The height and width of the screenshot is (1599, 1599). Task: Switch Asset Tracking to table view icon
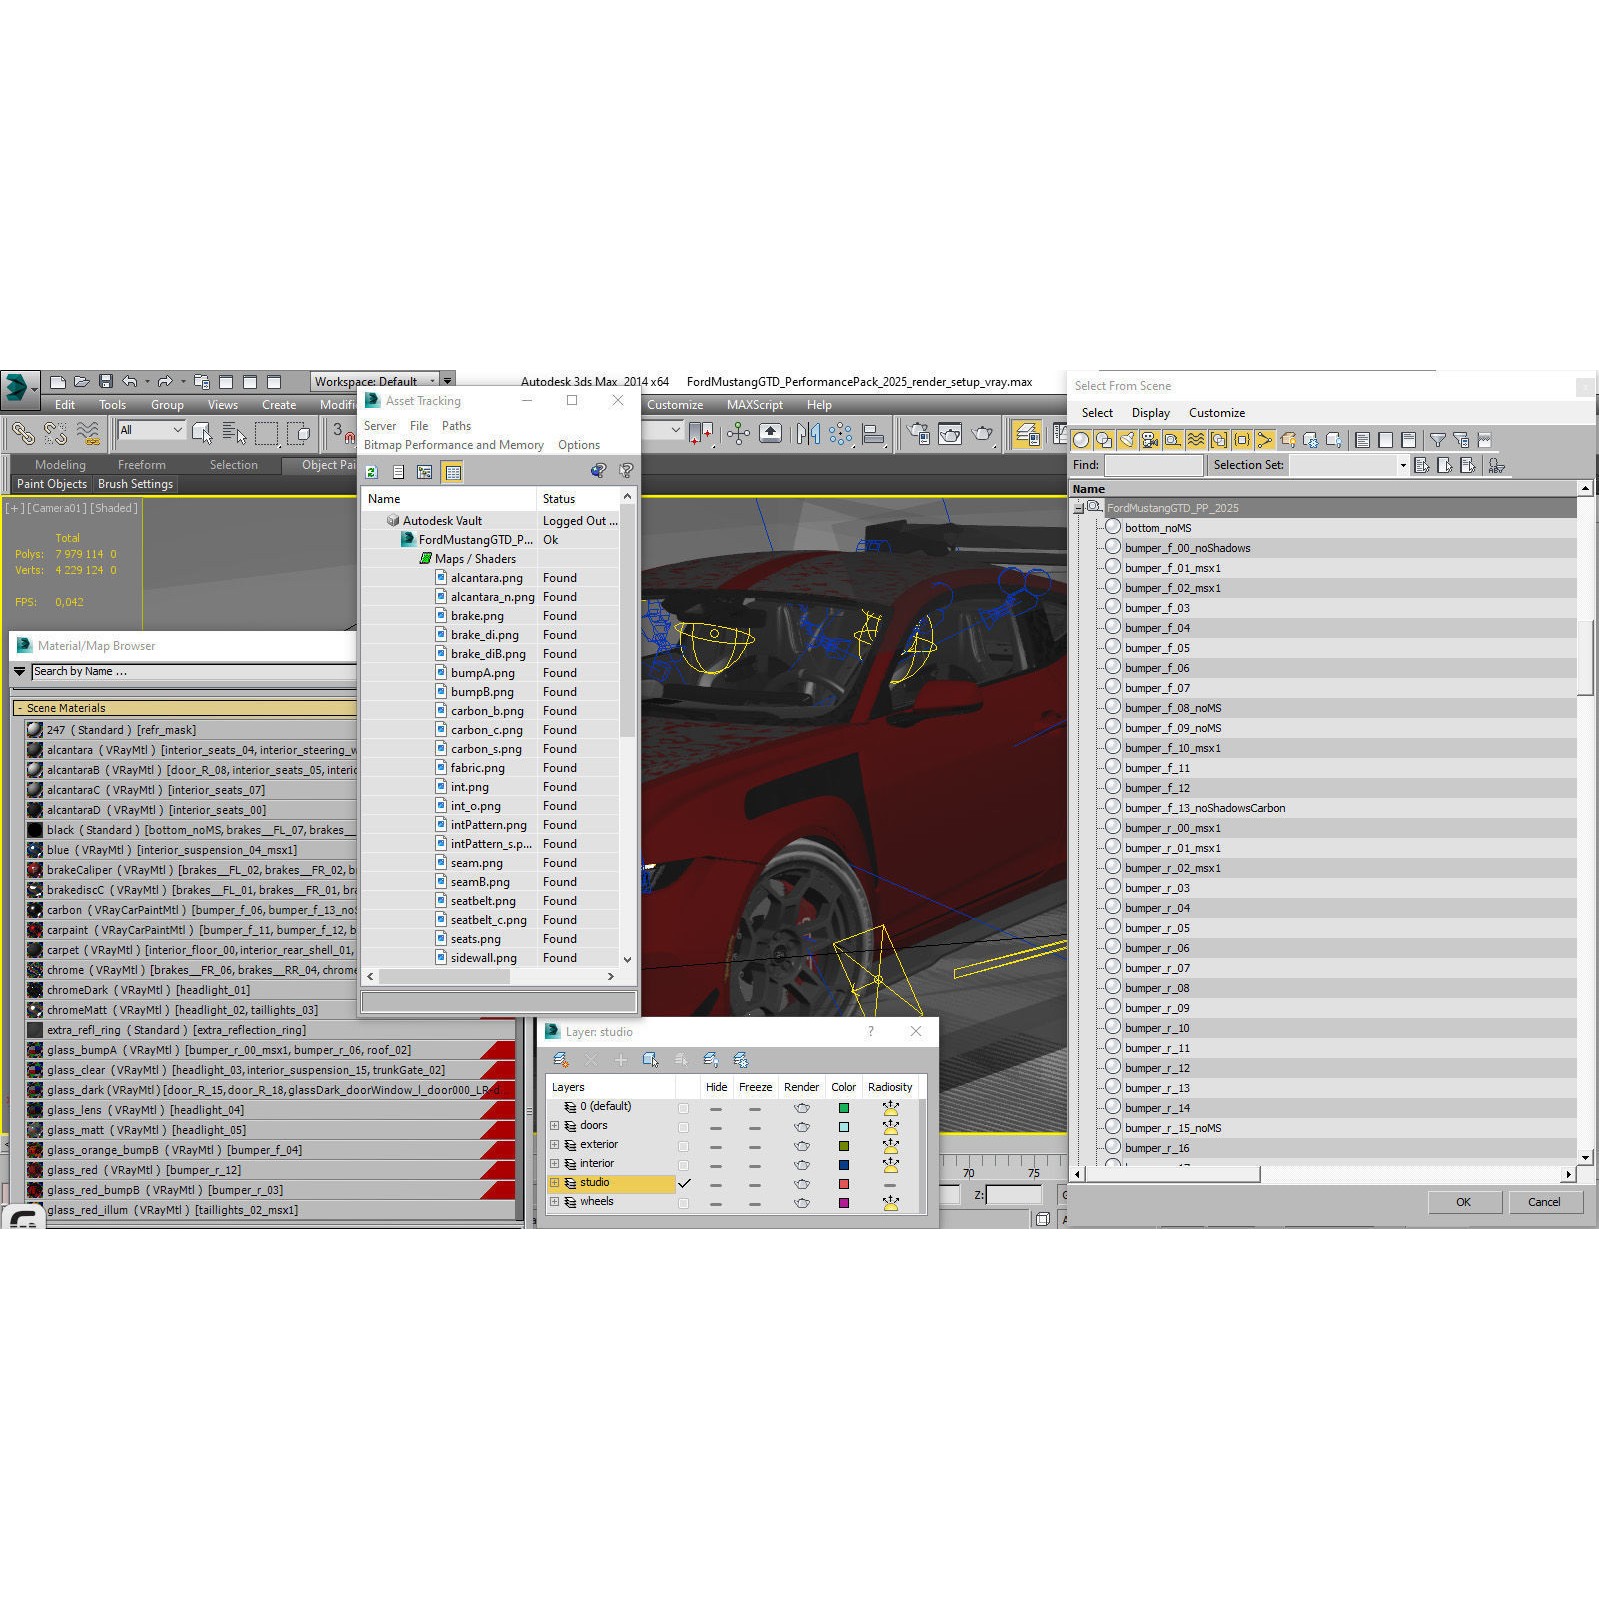(x=453, y=472)
